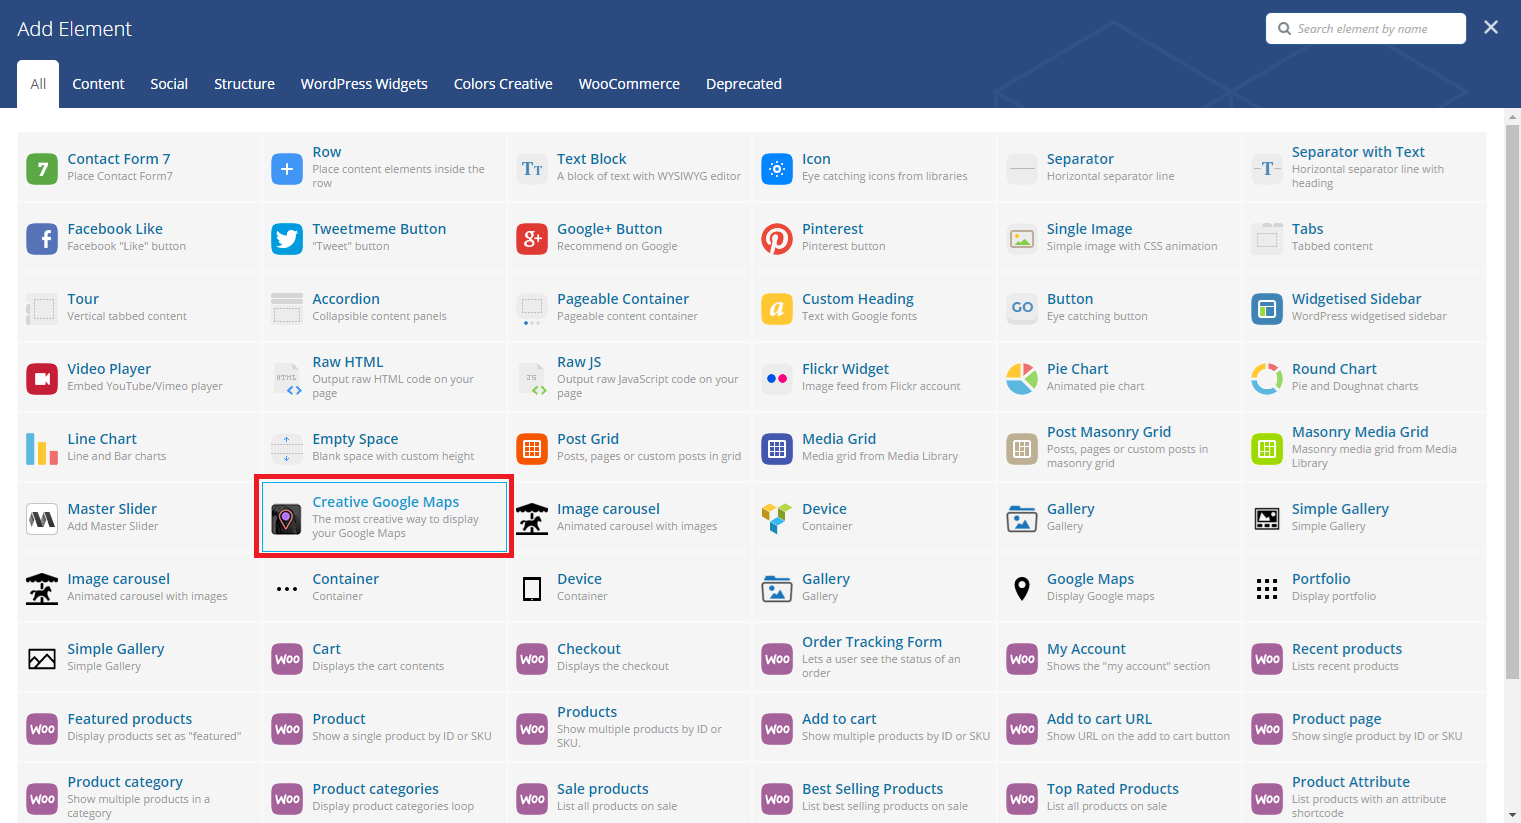Click the Raw HTML code icon
This screenshot has width=1521, height=823.
pos(287,379)
